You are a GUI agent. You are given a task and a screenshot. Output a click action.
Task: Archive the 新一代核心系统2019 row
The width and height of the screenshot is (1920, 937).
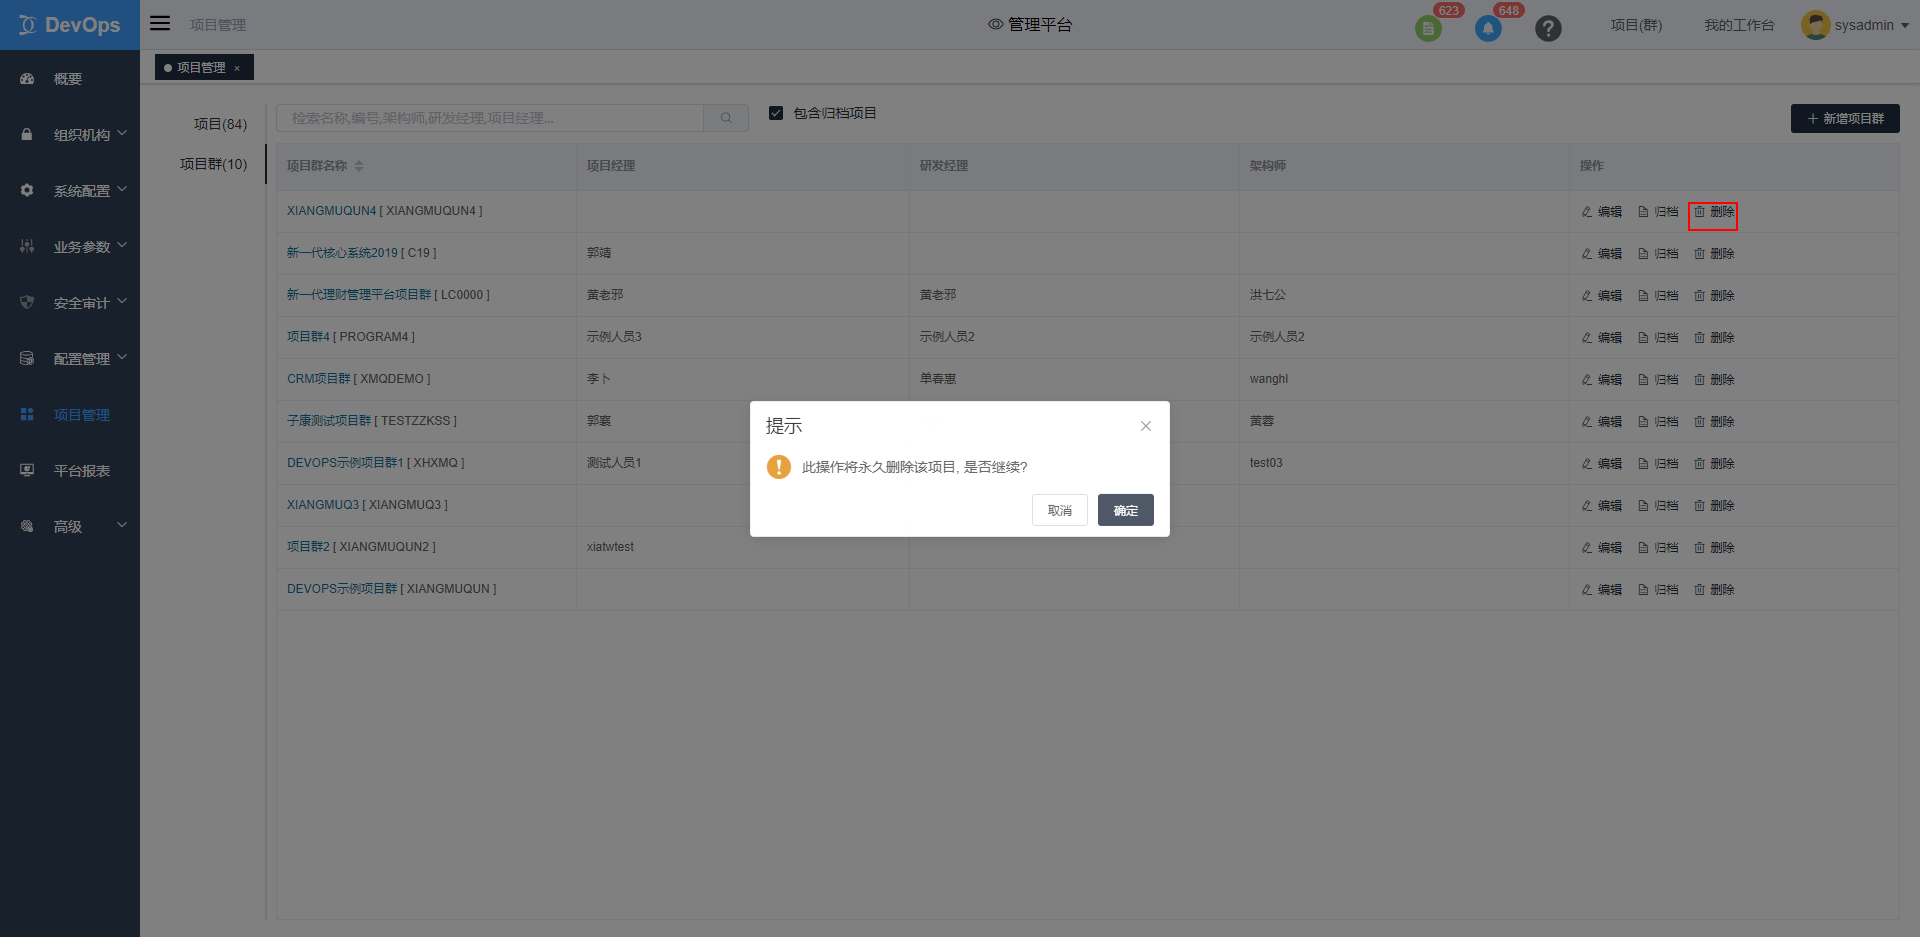tap(1658, 254)
